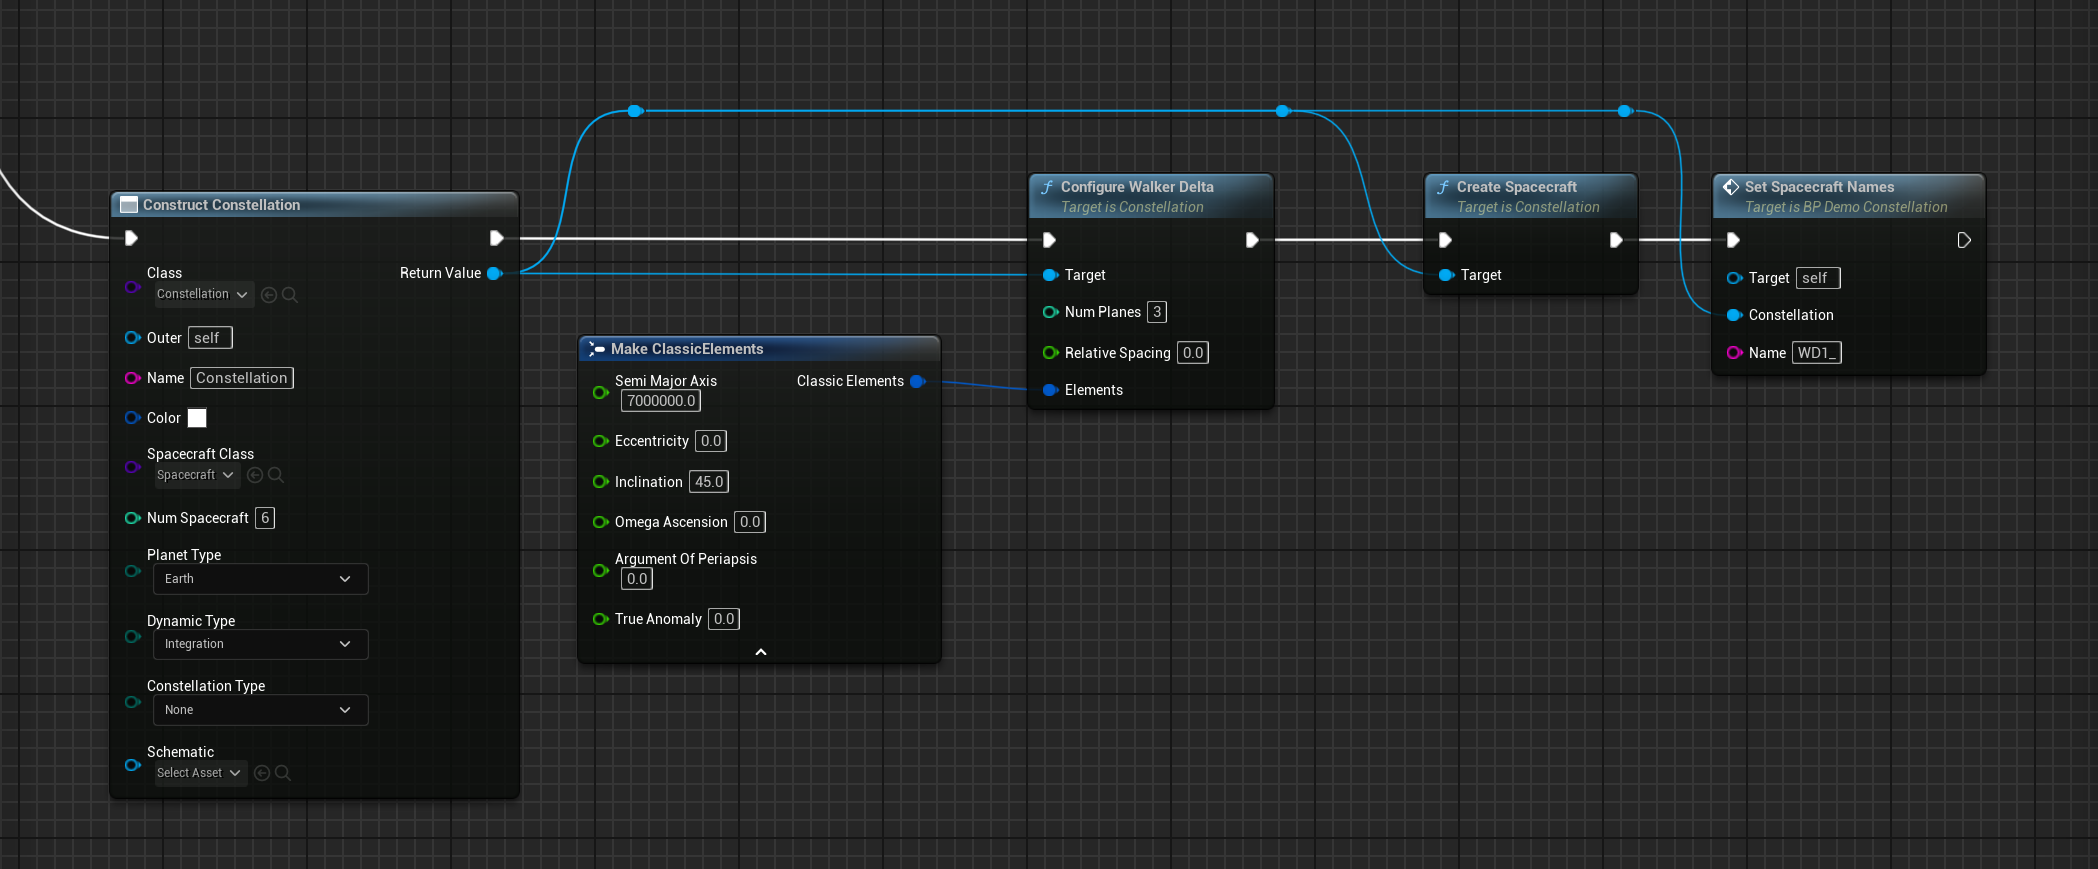Open the Dynamic Type dropdown showing Integration

tap(259, 644)
